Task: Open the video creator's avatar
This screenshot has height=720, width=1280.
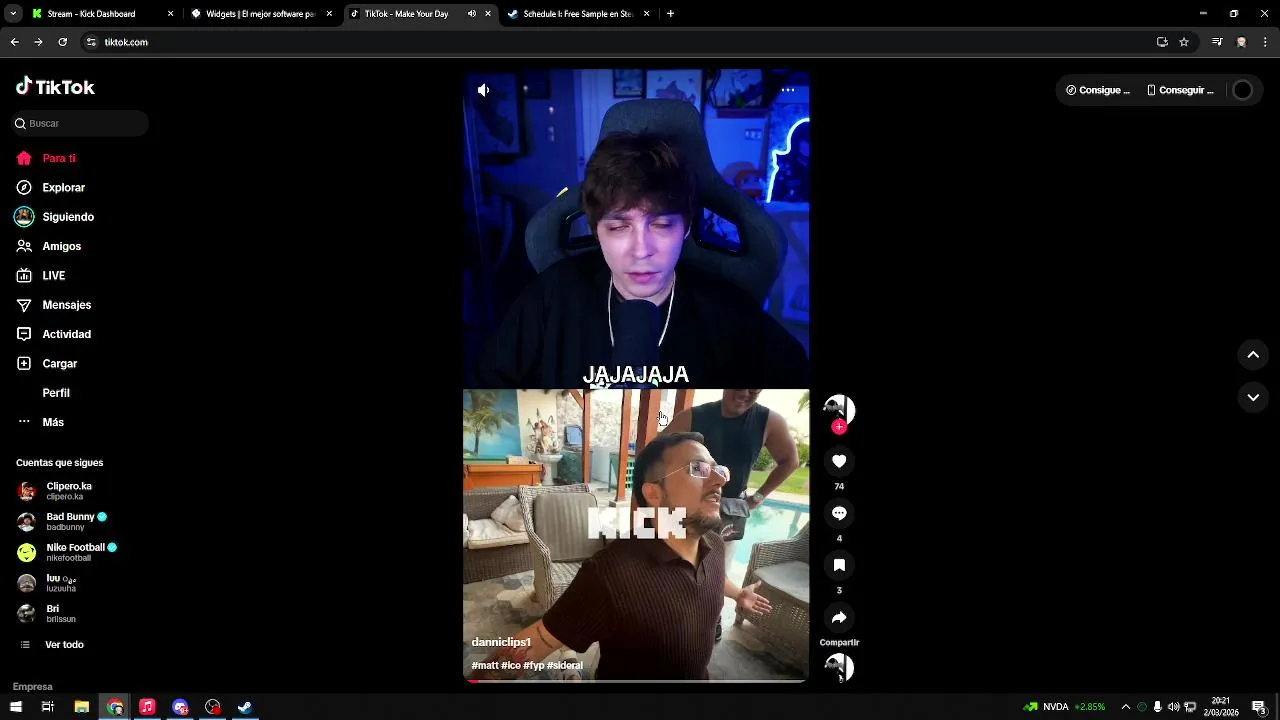Action: tap(838, 407)
